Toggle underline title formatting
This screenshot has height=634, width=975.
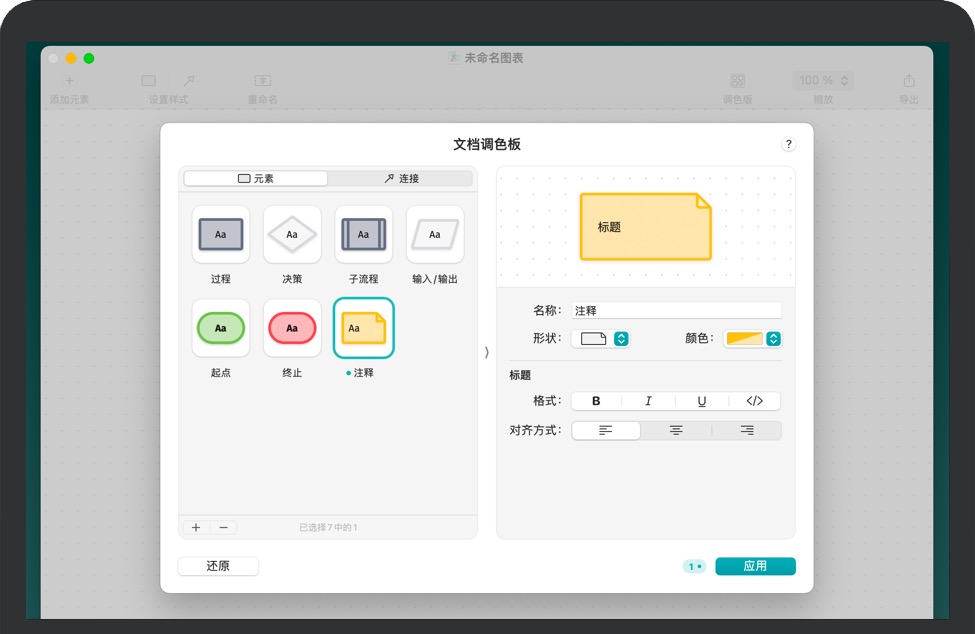702,401
